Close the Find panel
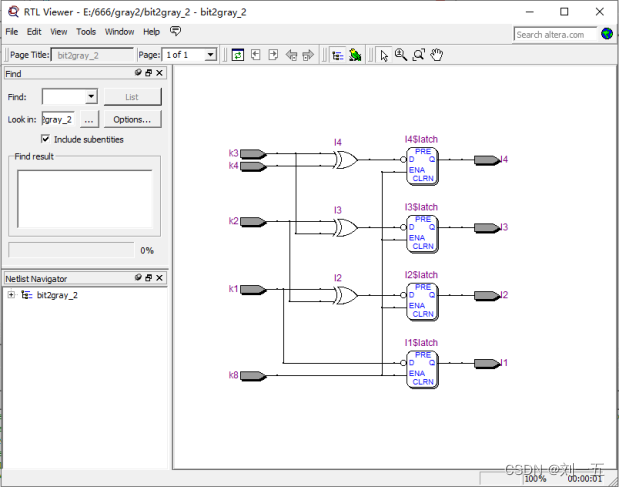This screenshot has width=620, height=487. click(160, 73)
